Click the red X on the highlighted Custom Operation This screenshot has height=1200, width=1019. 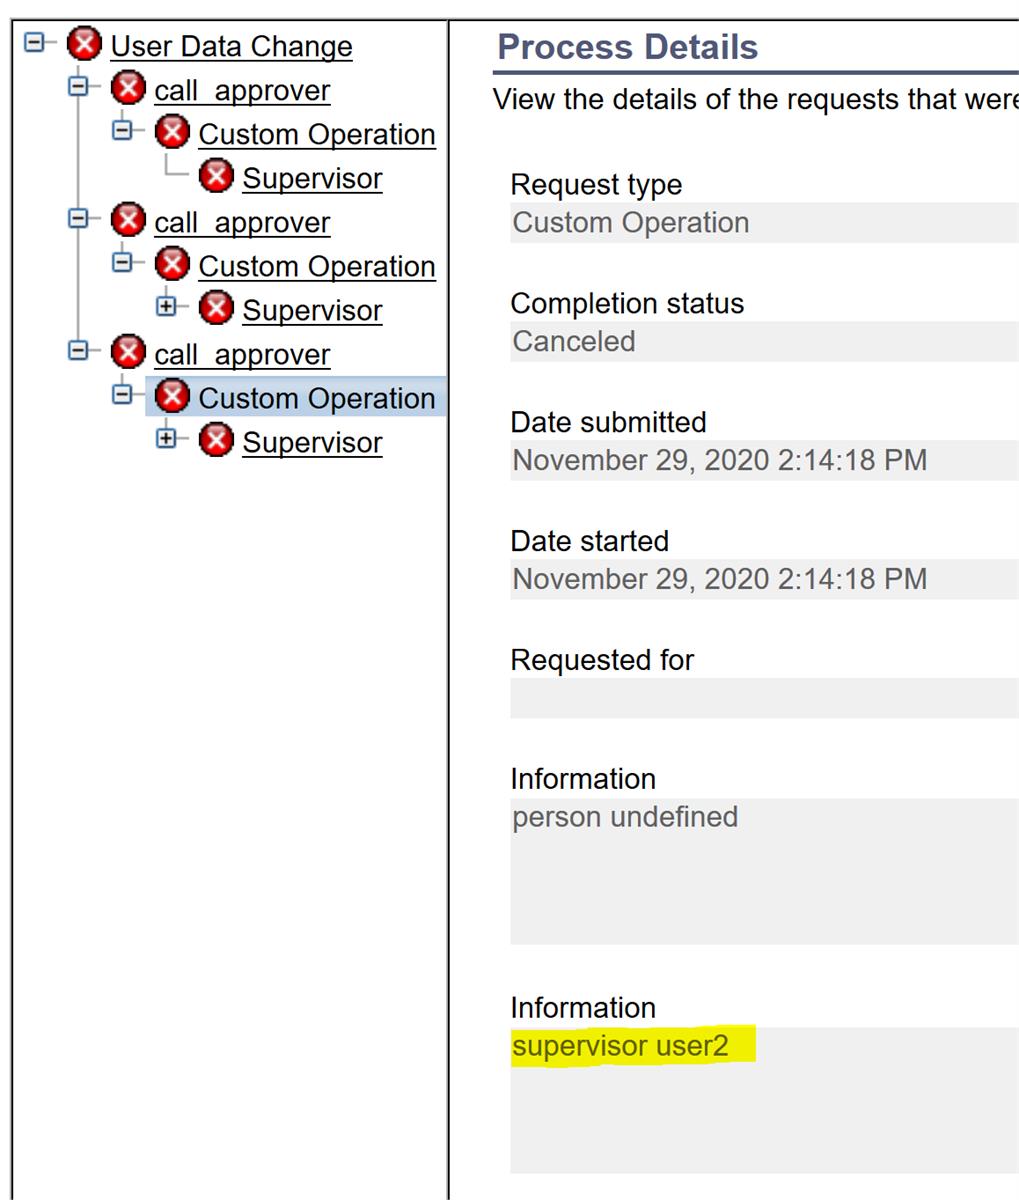pyautogui.click(x=173, y=397)
